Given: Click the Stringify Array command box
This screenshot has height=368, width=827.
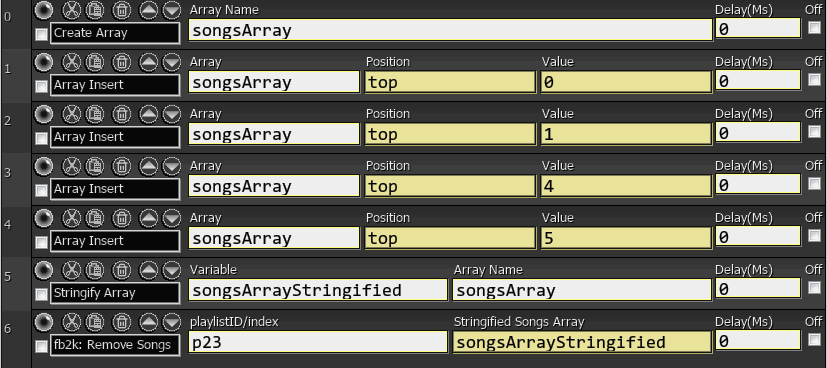Looking at the screenshot, I should [115, 293].
